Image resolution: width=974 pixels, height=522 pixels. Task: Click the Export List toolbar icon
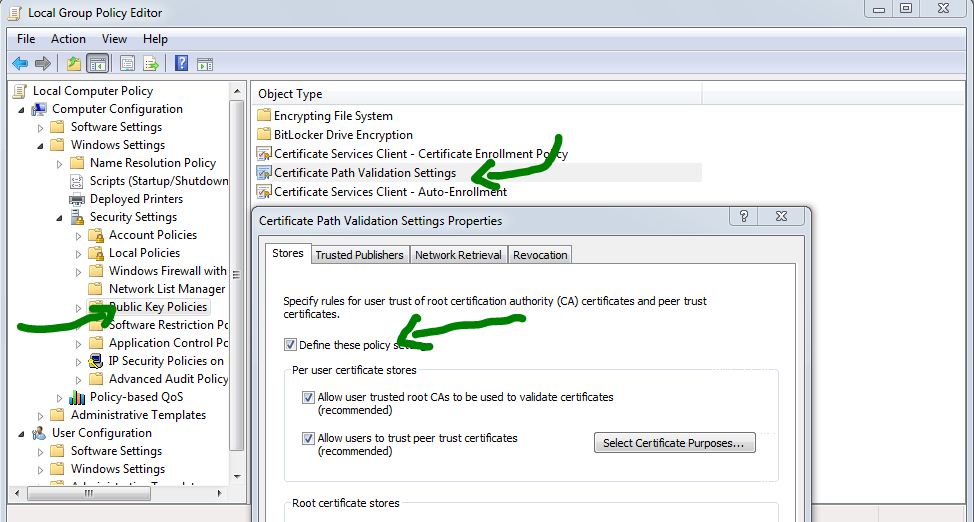[151, 63]
